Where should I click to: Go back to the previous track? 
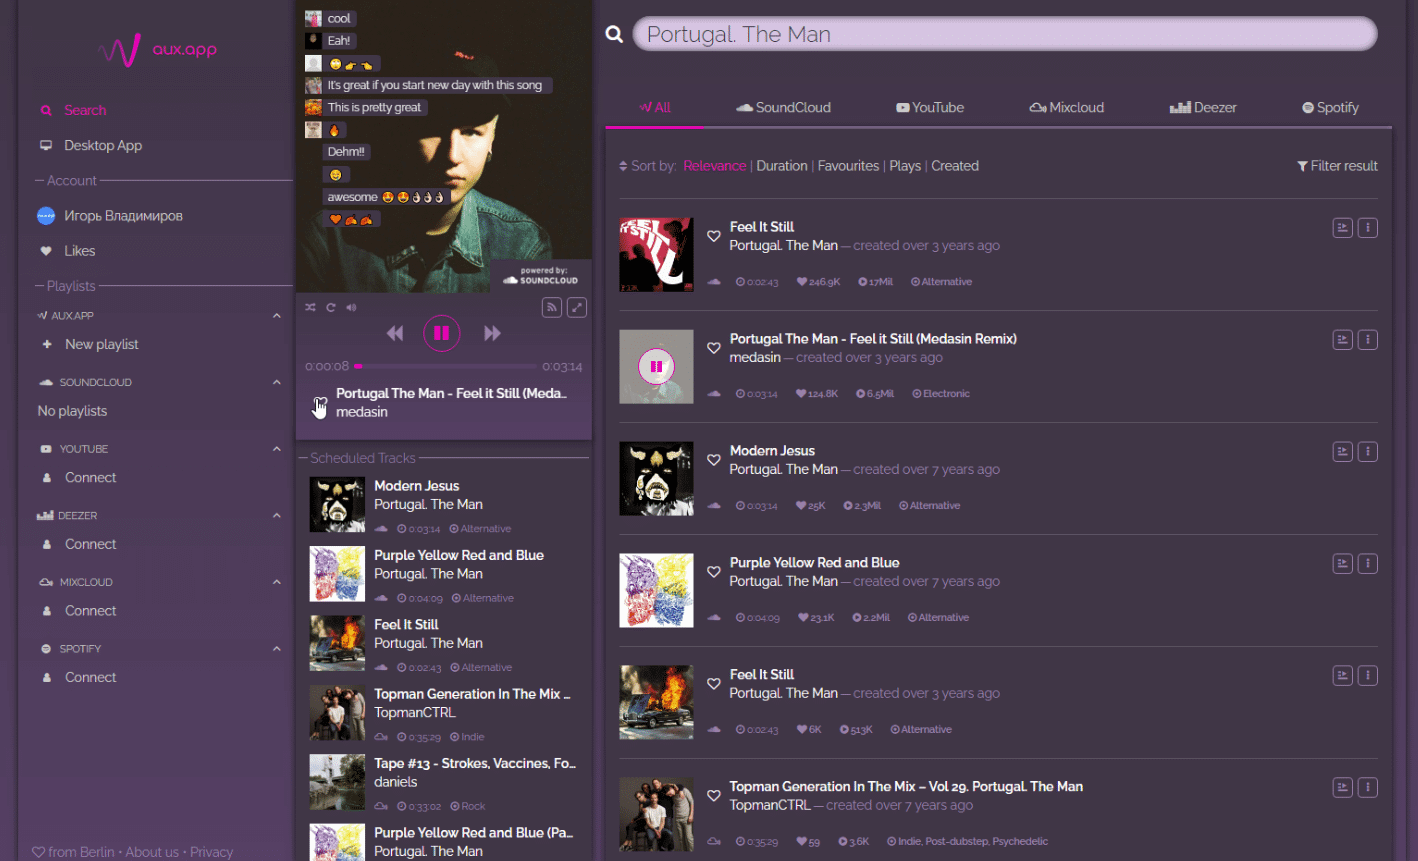pos(395,333)
